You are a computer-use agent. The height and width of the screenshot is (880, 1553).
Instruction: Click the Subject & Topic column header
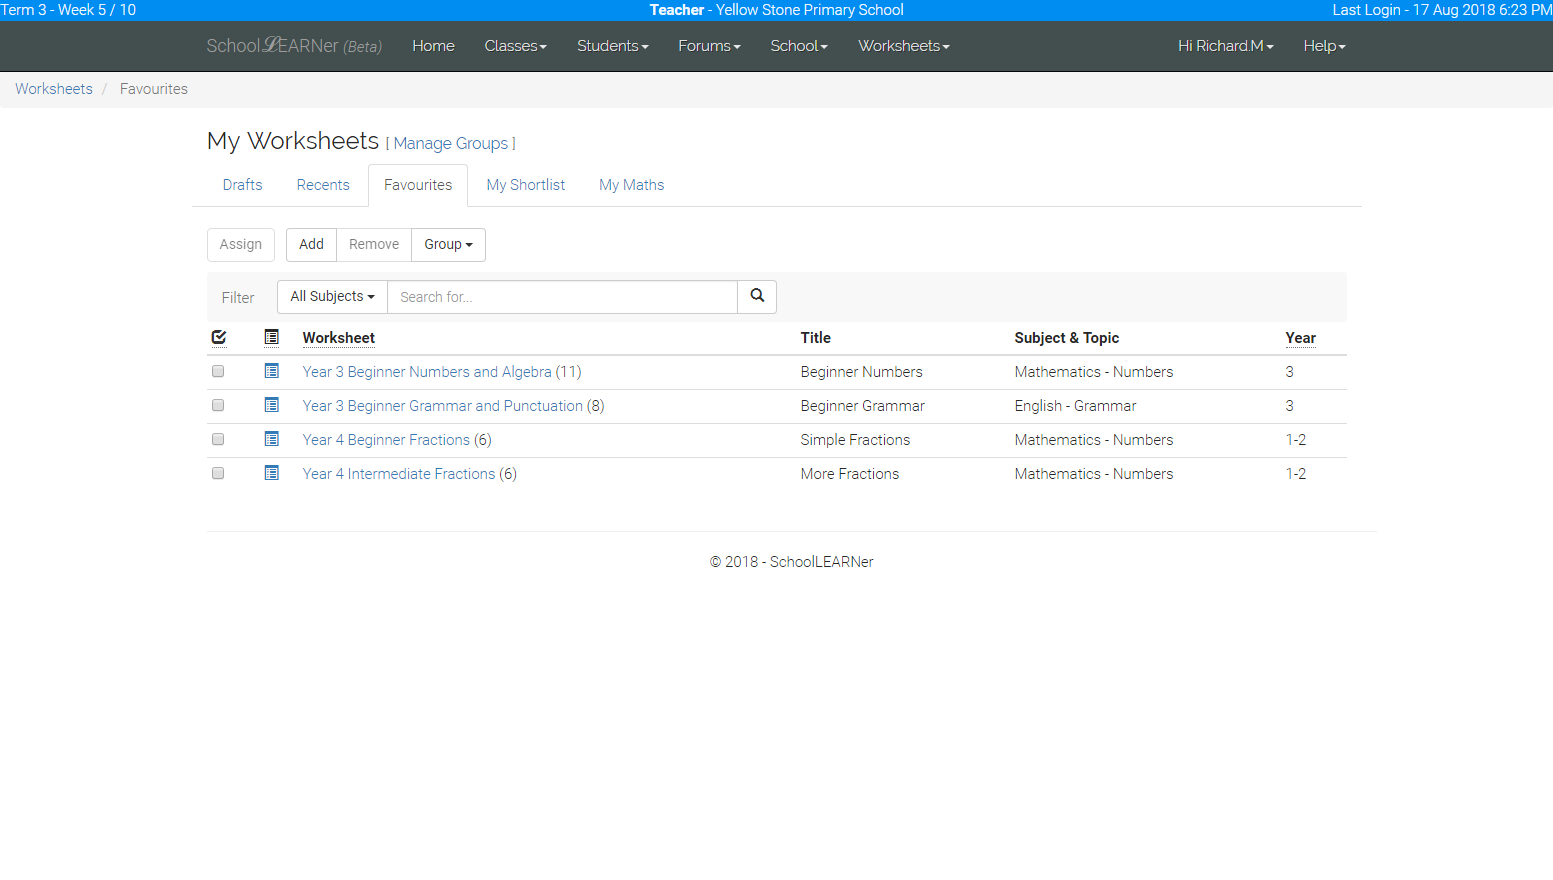pos(1067,338)
